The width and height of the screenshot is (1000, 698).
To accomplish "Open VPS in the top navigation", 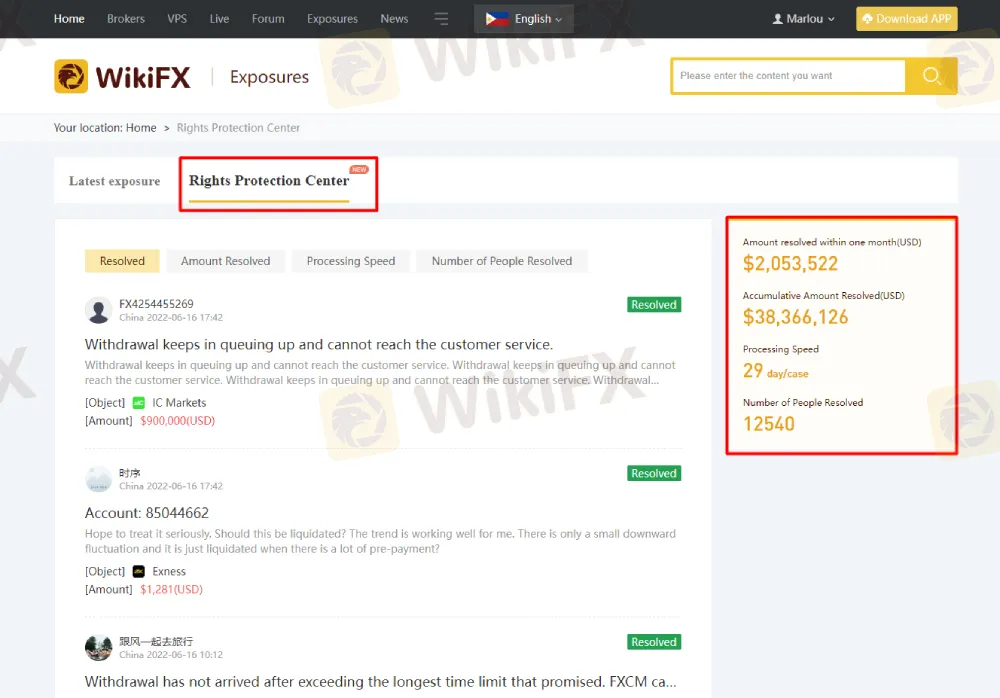I will coord(177,19).
